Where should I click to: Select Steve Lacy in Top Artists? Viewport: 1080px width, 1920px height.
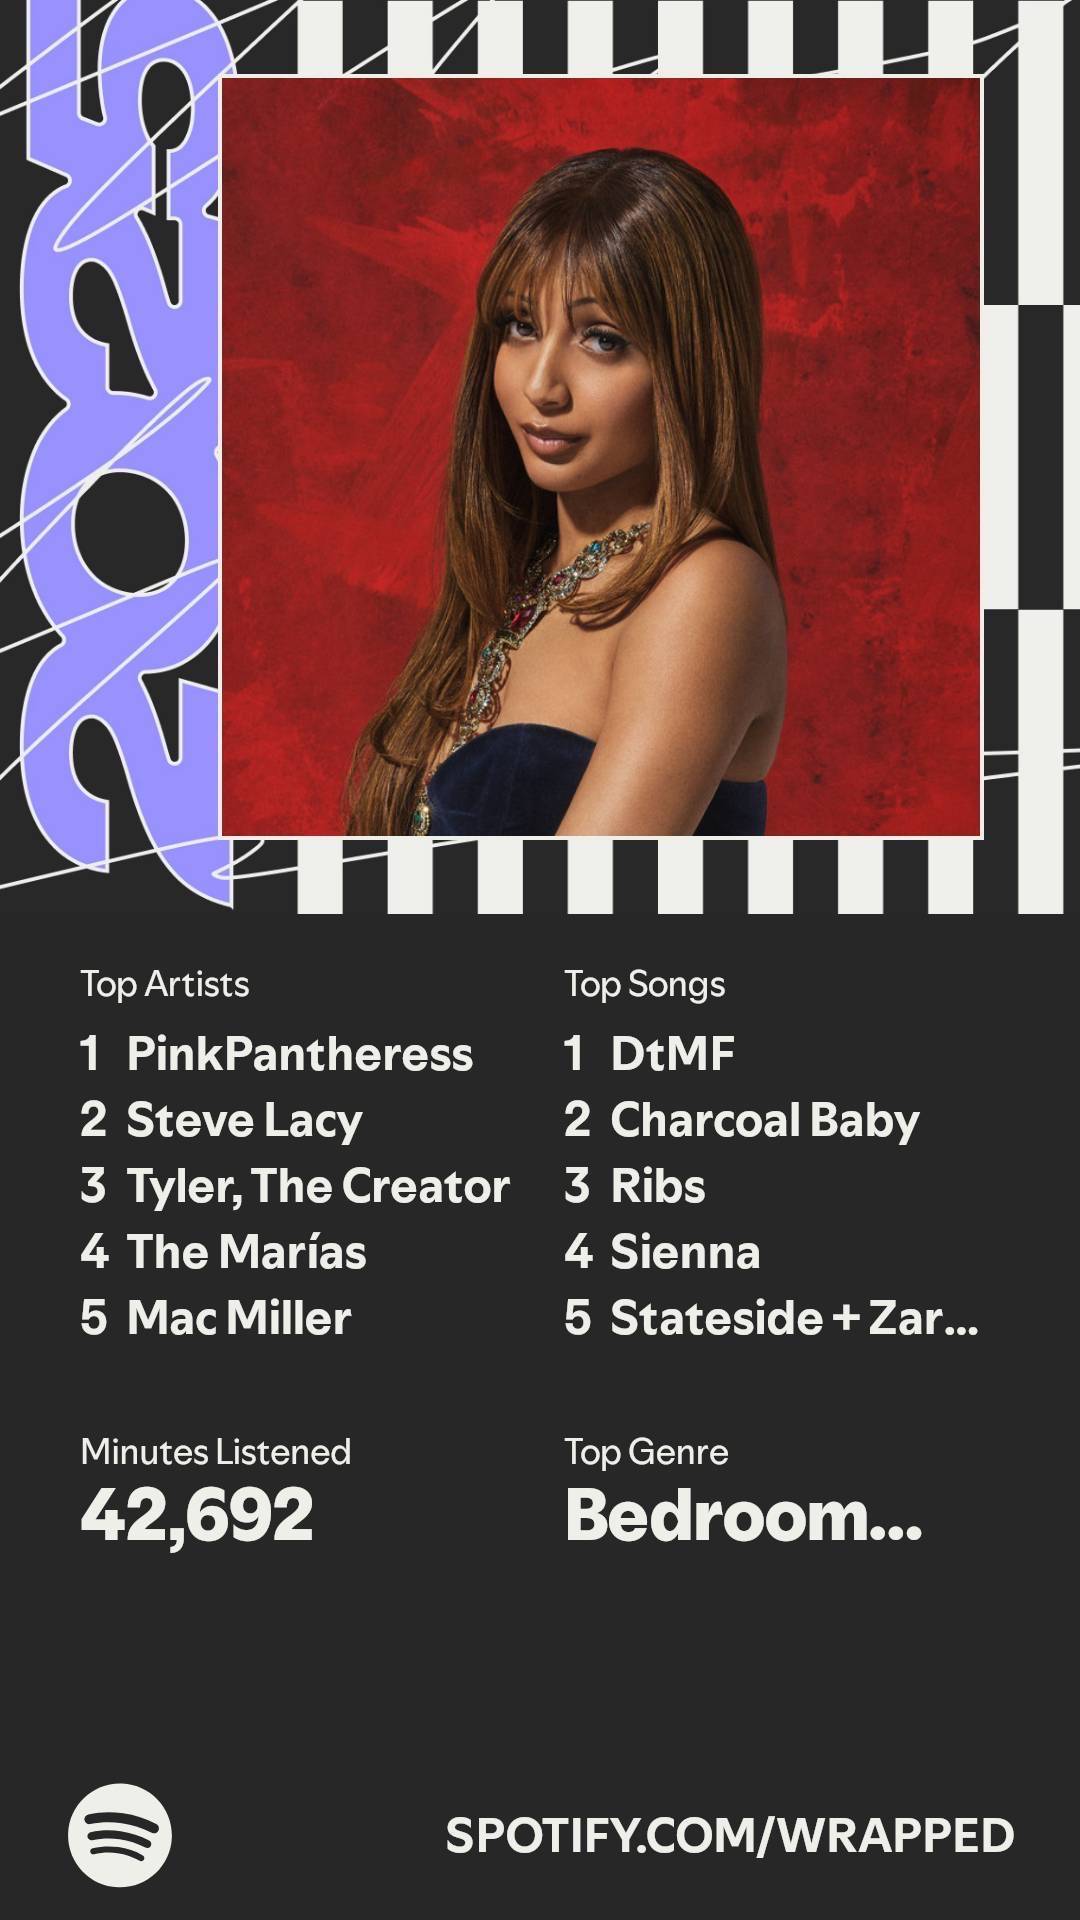244,1120
